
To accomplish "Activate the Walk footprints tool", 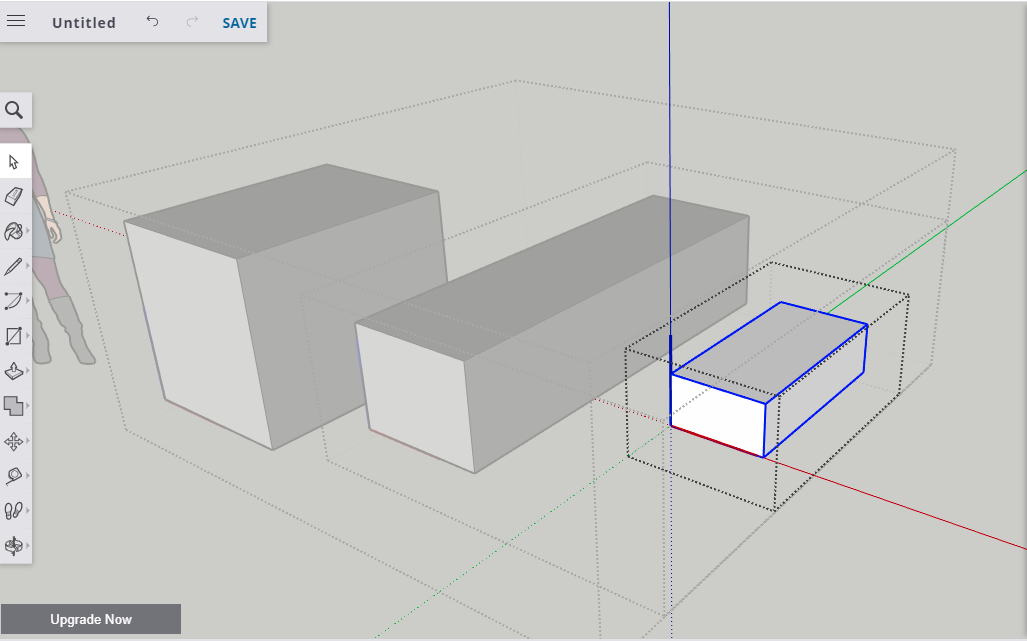I will point(13,511).
